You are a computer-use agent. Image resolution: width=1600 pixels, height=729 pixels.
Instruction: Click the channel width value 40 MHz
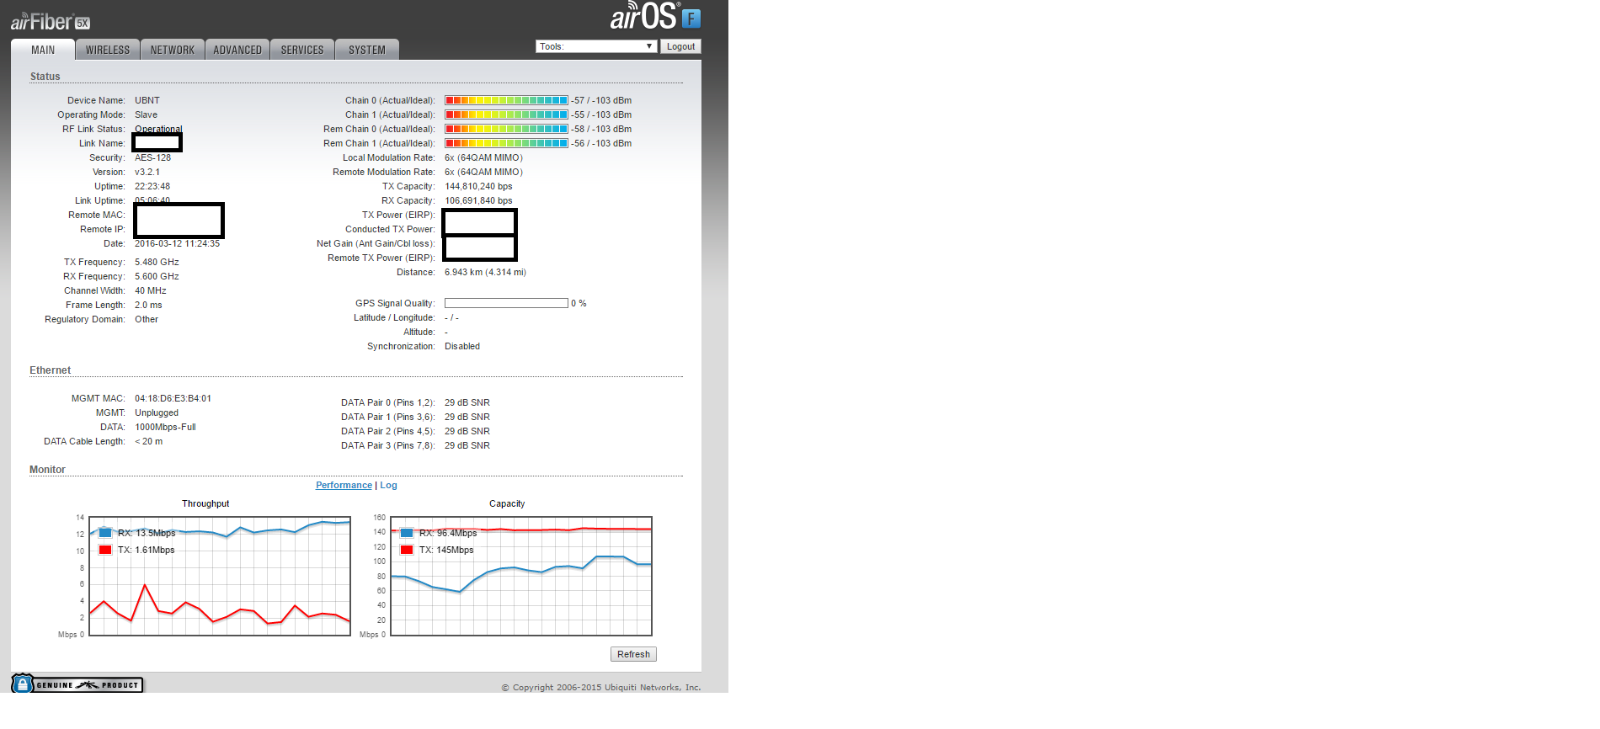click(151, 291)
